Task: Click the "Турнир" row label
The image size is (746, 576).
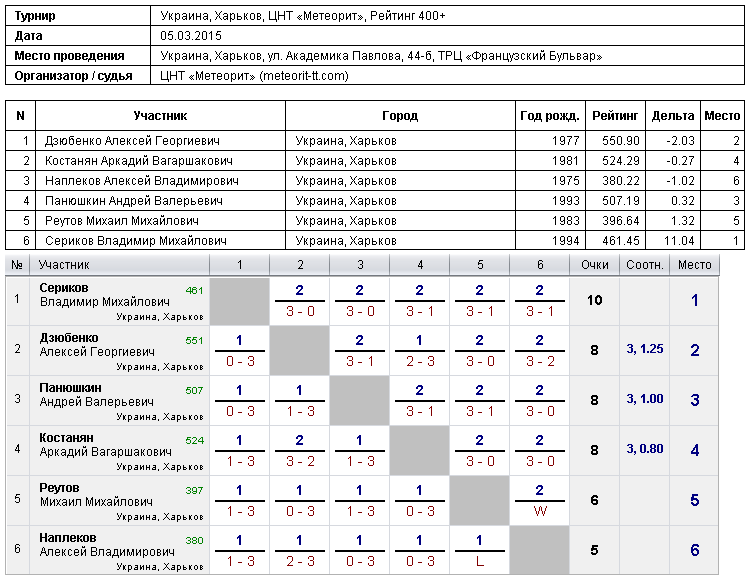Action: click(x=35, y=16)
